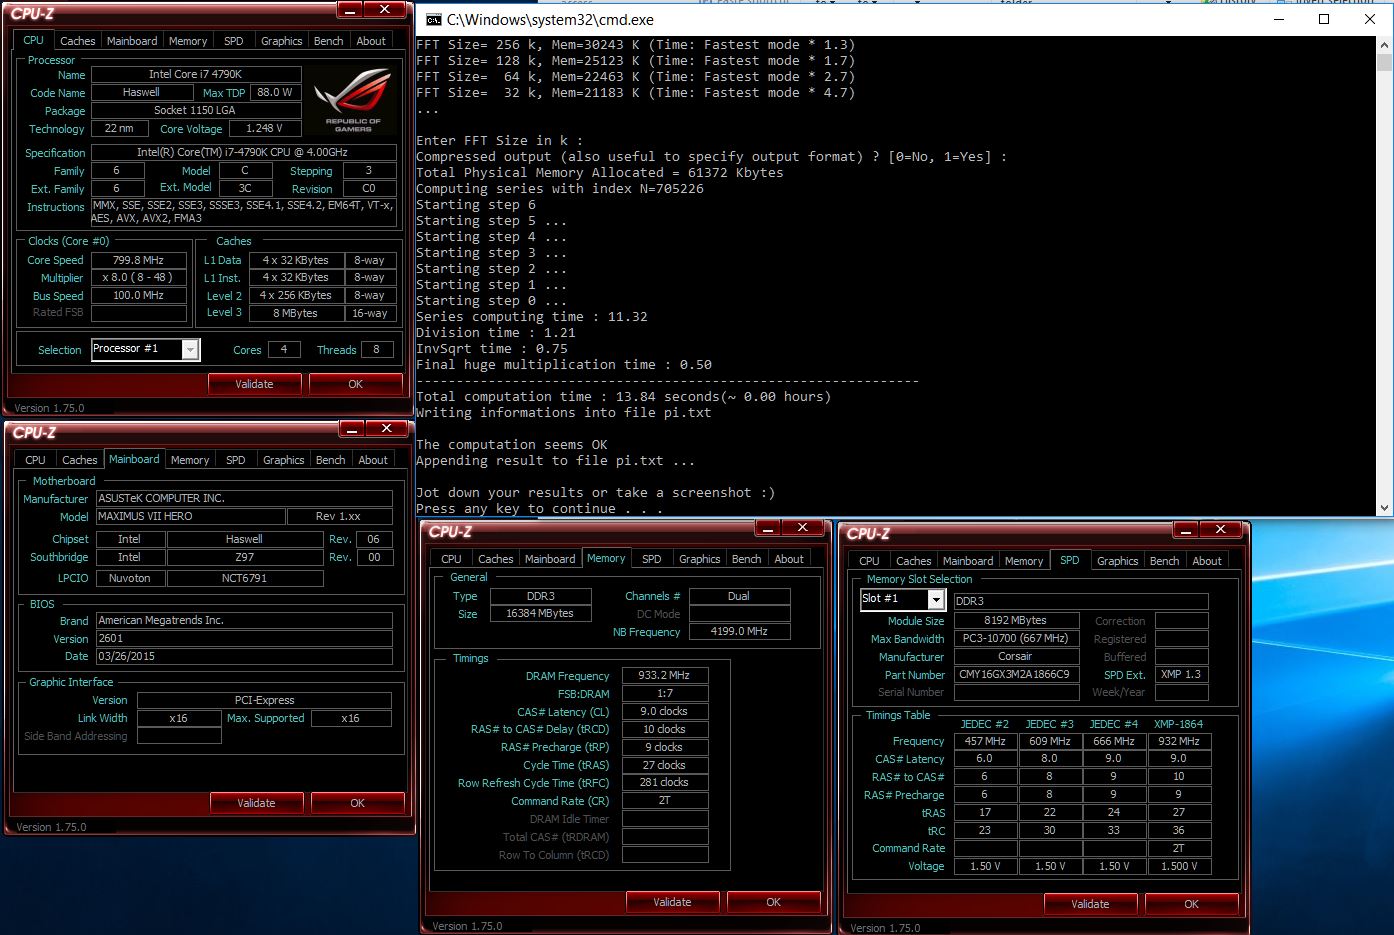
Task: Click OK in CPU-Z SPD window
Action: pyautogui.click(x=1191, y=904)
